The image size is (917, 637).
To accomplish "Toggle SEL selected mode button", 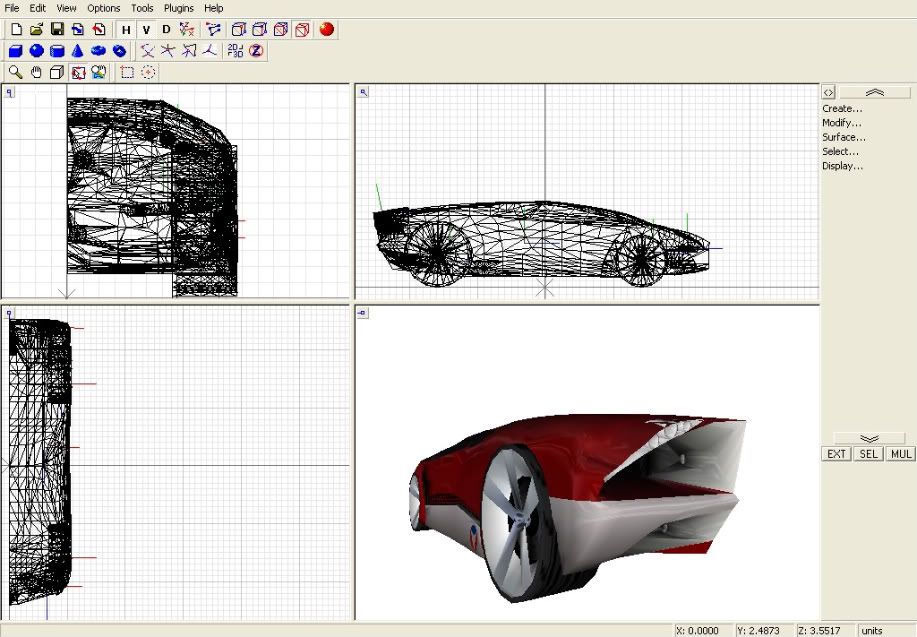I will [x=869, y=454].
